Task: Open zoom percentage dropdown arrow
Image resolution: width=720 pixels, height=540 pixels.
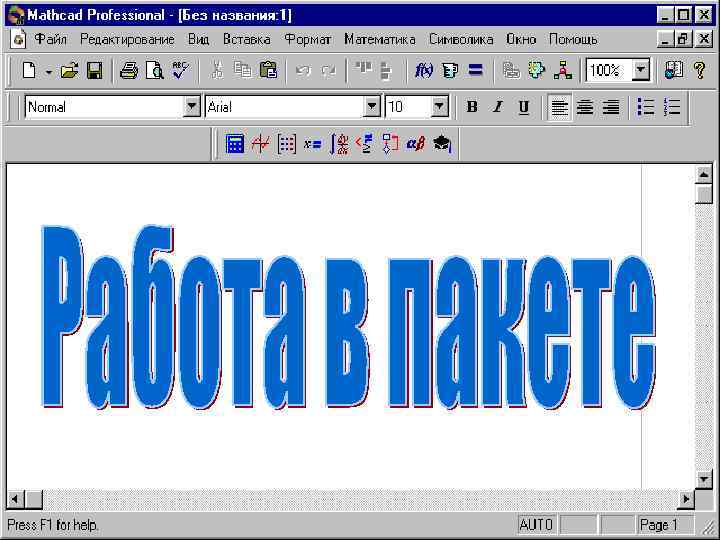Action: 641,70
